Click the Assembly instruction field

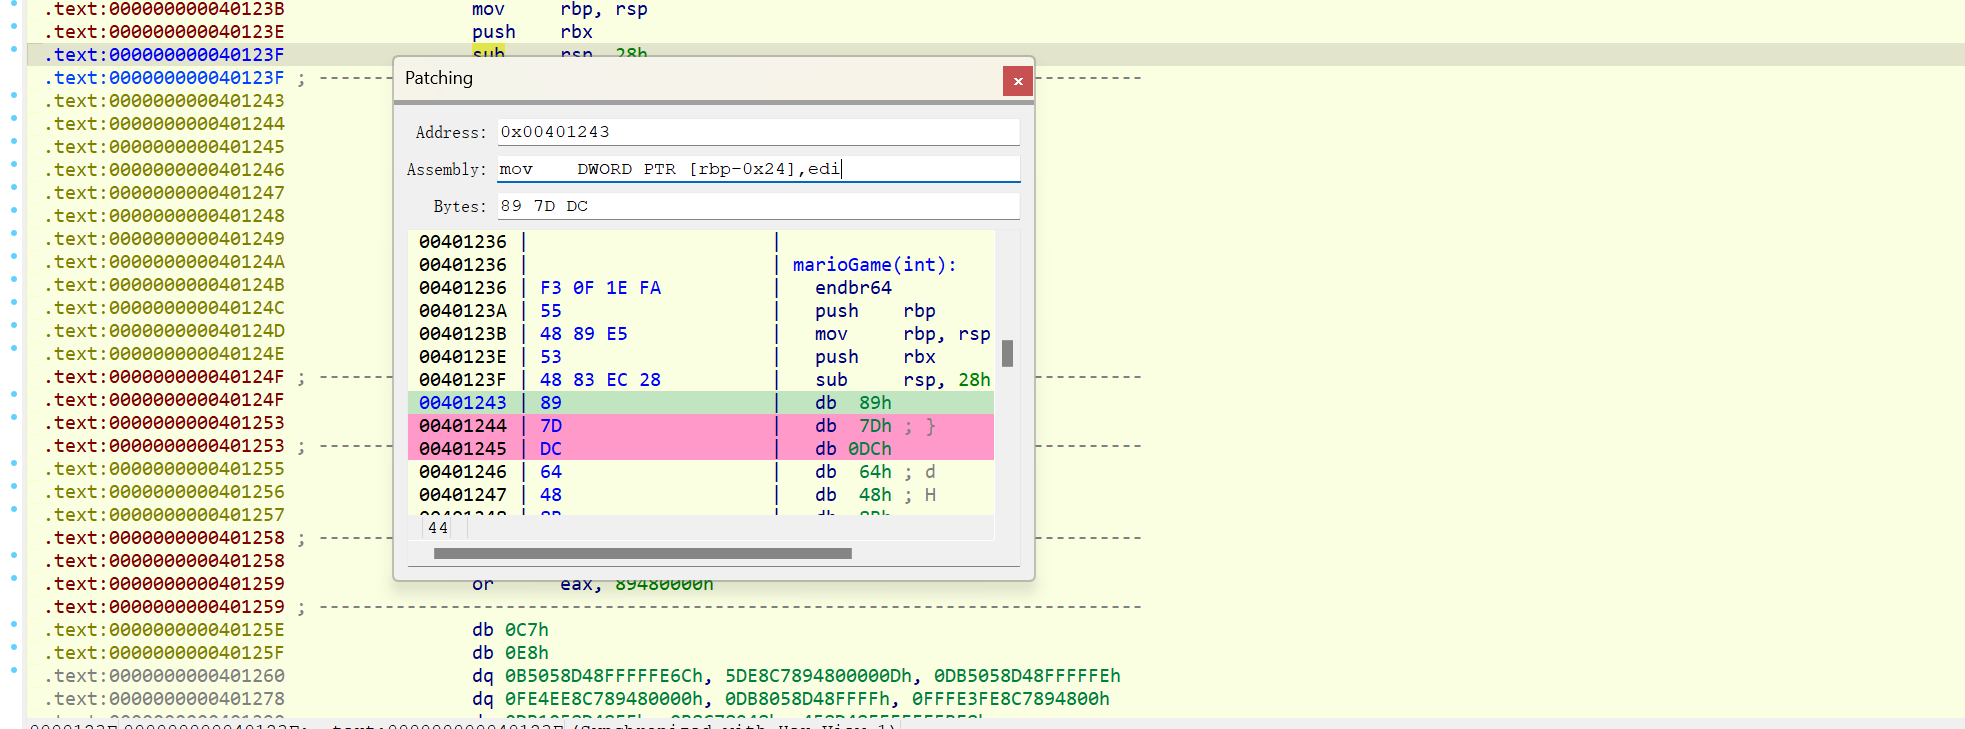pyautogui.click(x=758, y=169)
